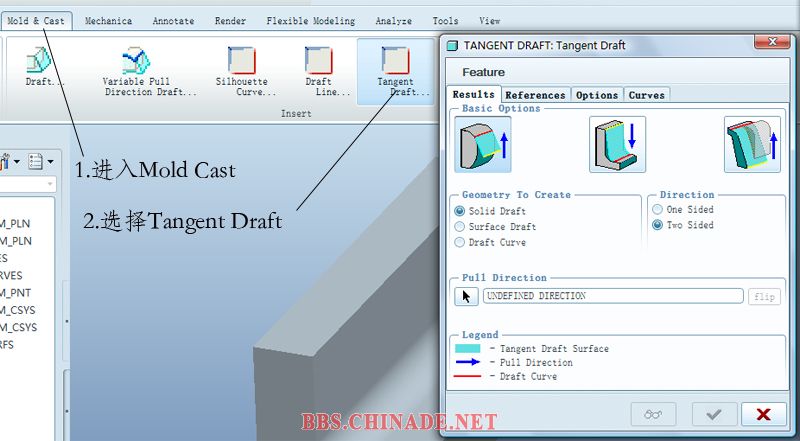The image size is (800, 441).
Task: Switch to Curves tab in dialog
Action: pos(646,95)
